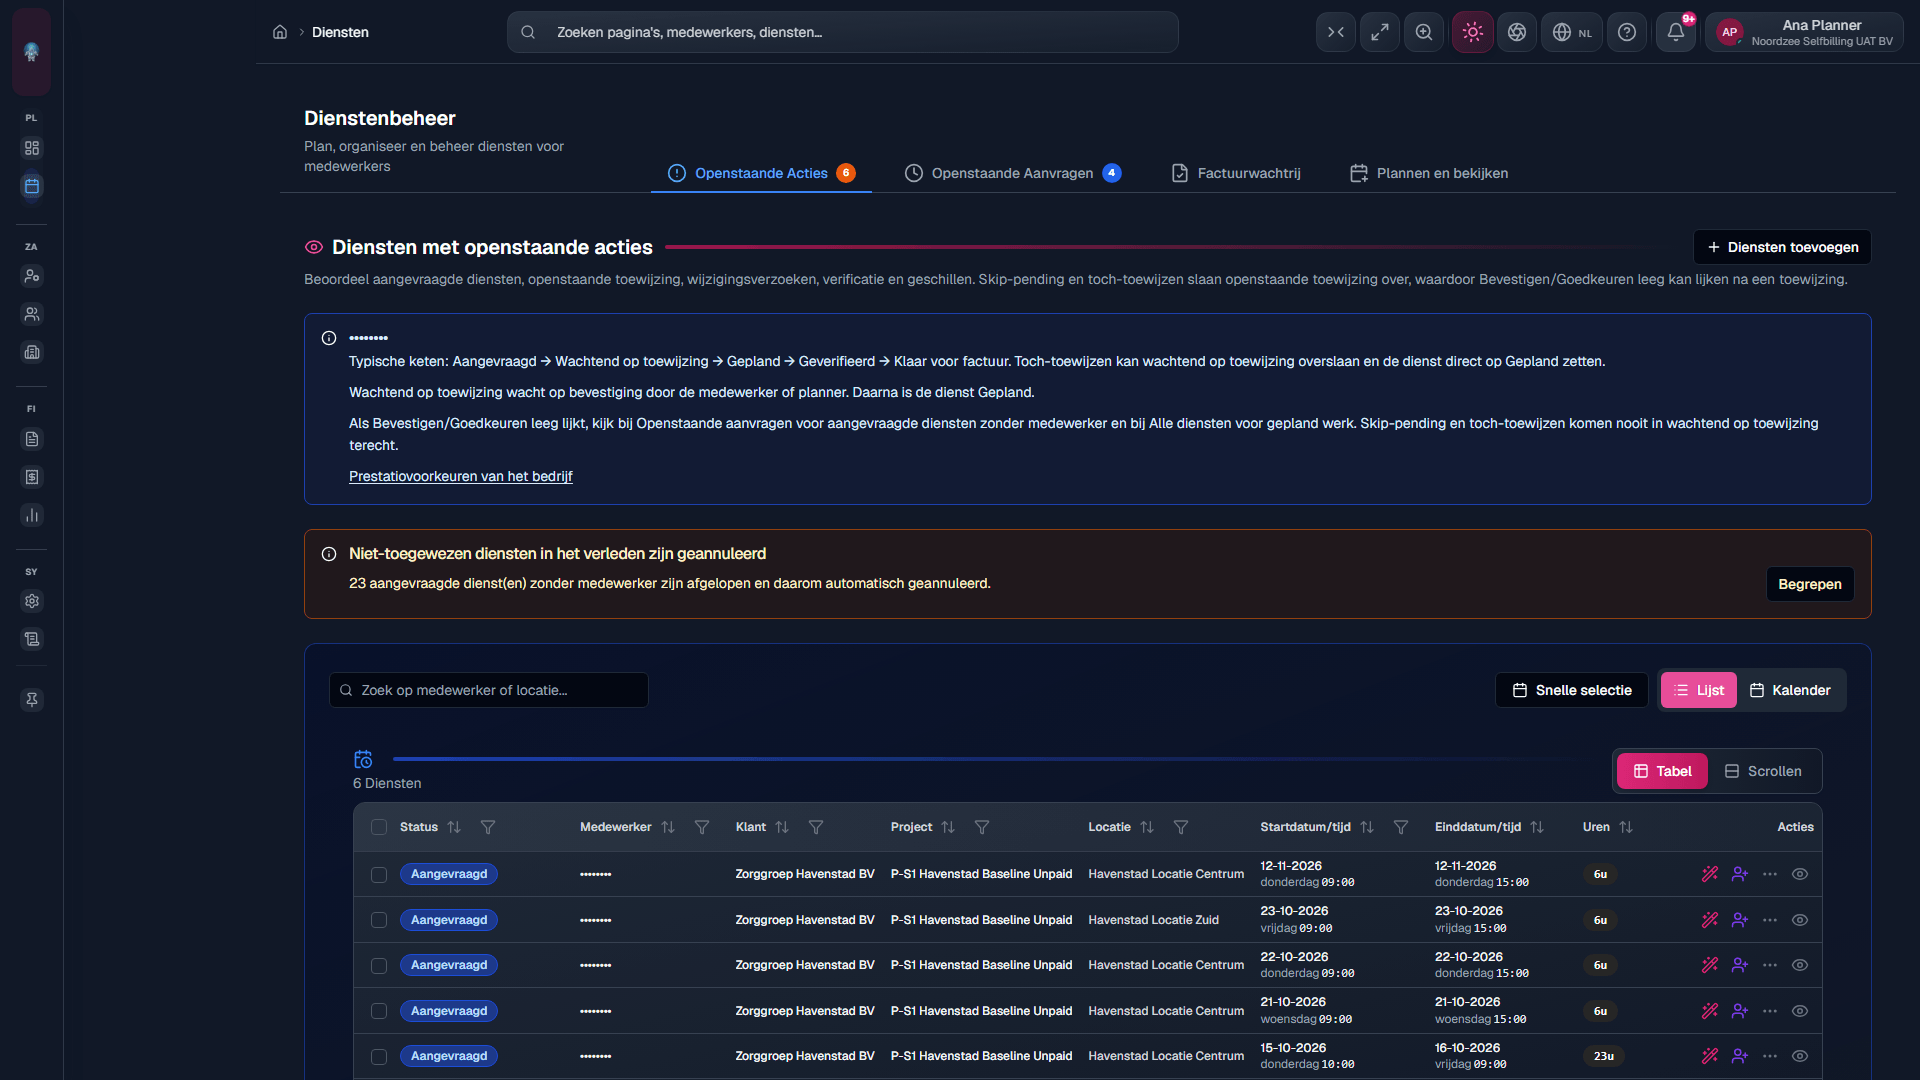Open the Status column filter
Screen dimensions: 1920x1080
[x=488, y=827]
